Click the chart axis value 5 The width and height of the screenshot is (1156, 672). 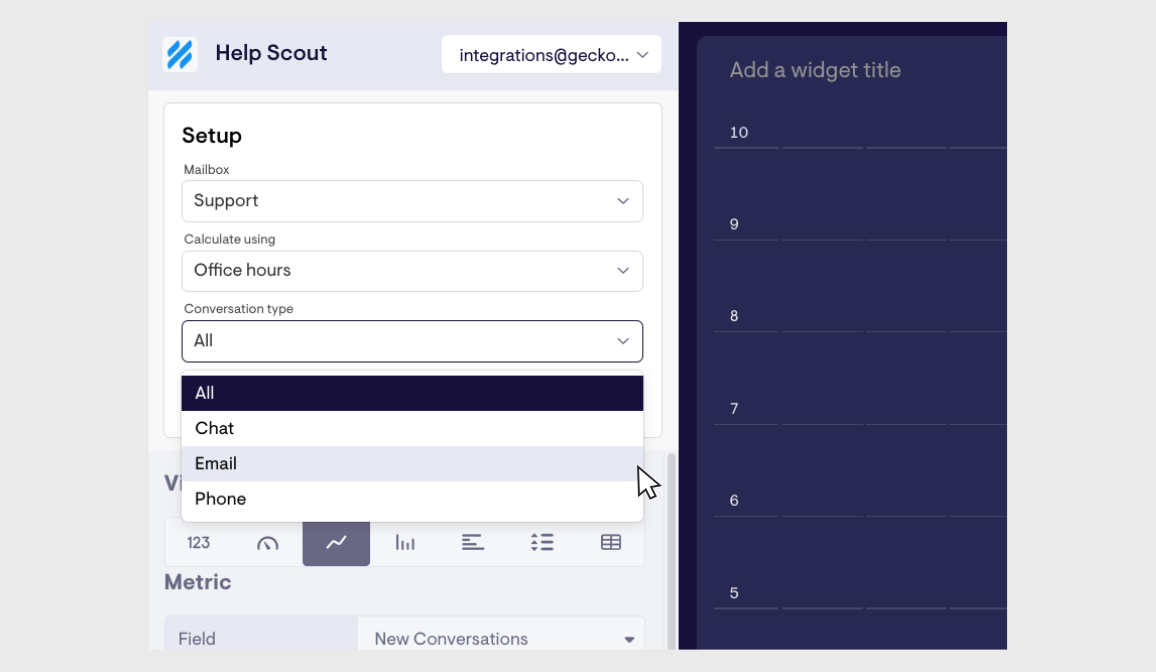click(734, 593)
